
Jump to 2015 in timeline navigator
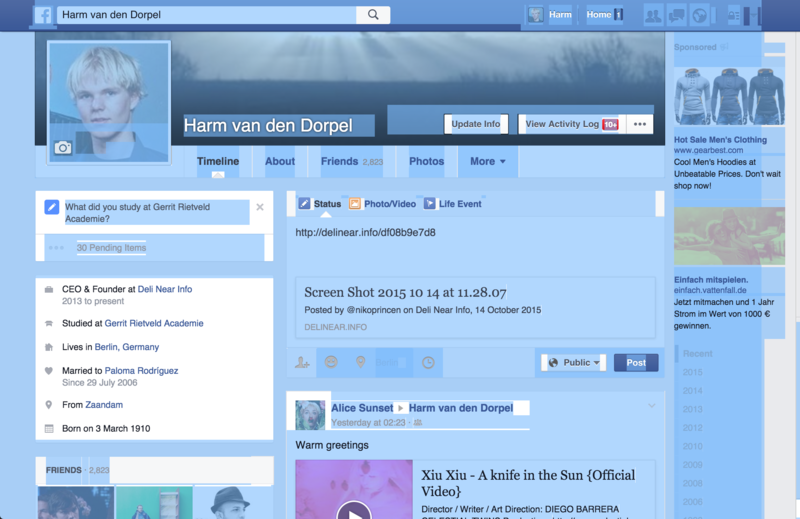coord(693,372)
